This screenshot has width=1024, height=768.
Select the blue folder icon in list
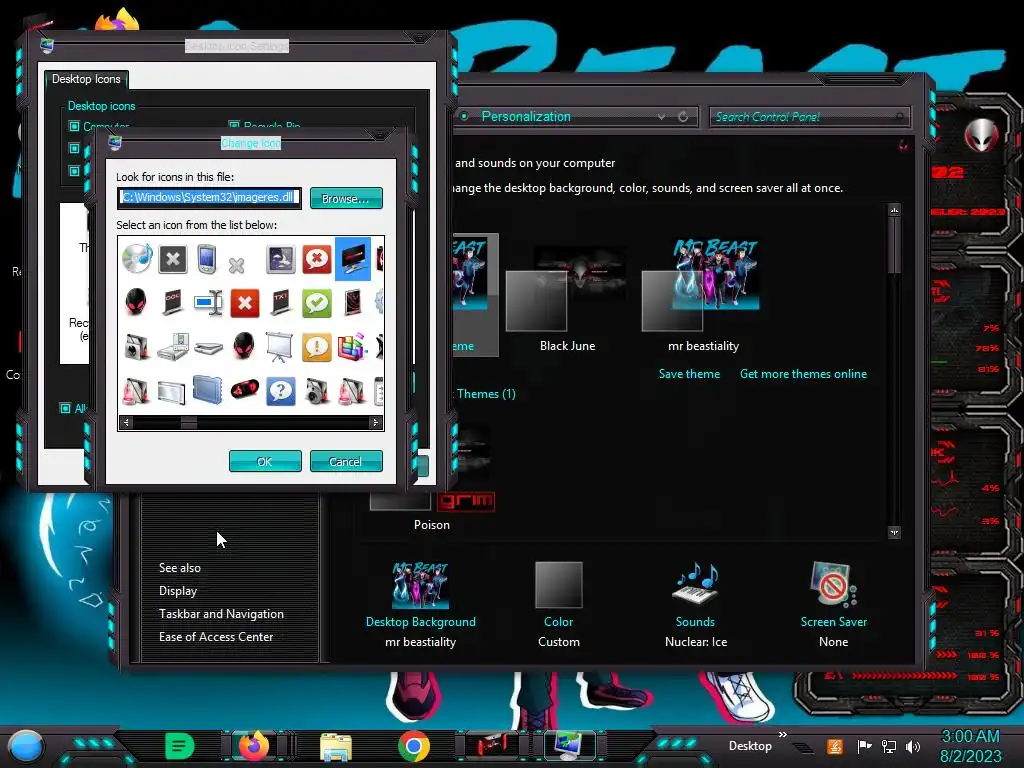point(208,391)
